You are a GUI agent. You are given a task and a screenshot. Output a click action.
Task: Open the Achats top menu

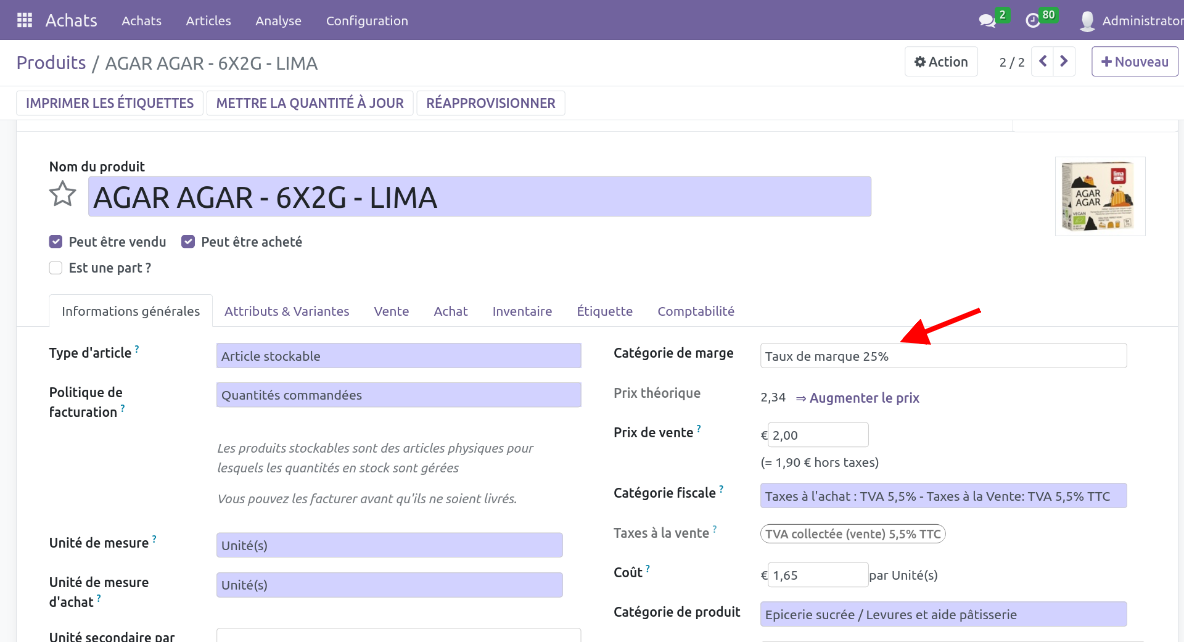(141, 20)
